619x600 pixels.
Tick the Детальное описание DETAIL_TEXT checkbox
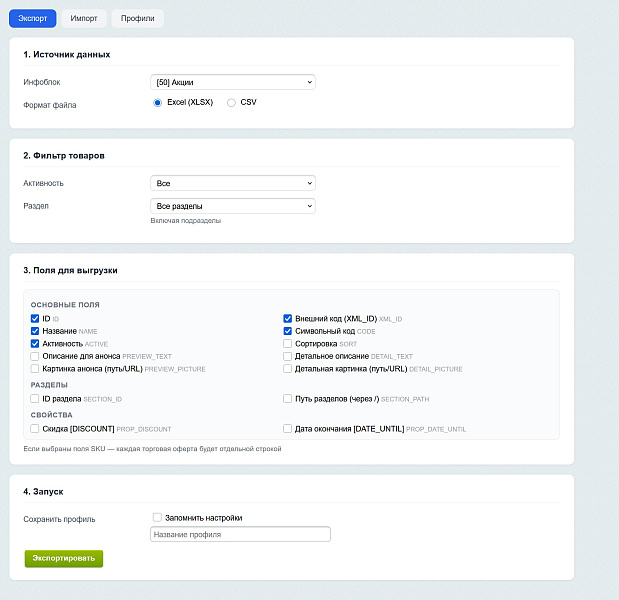point(287,356)
